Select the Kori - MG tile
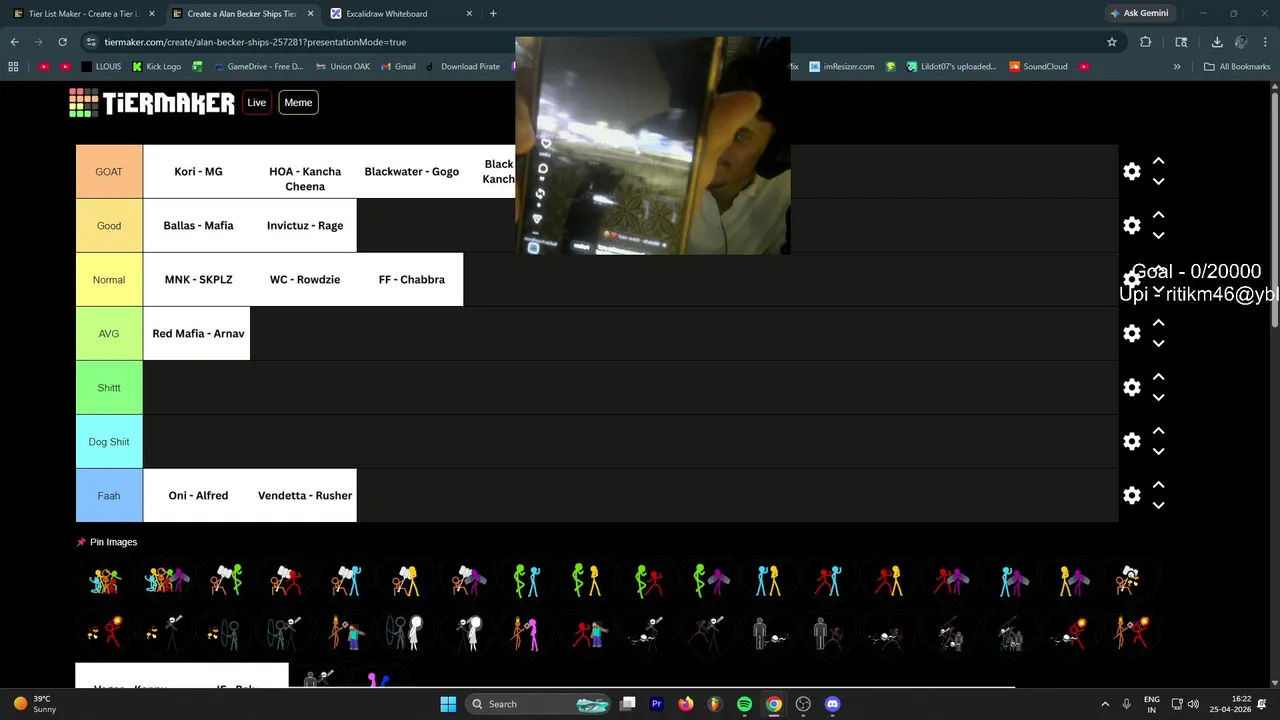1280x720 pixels. pos(198,172)
